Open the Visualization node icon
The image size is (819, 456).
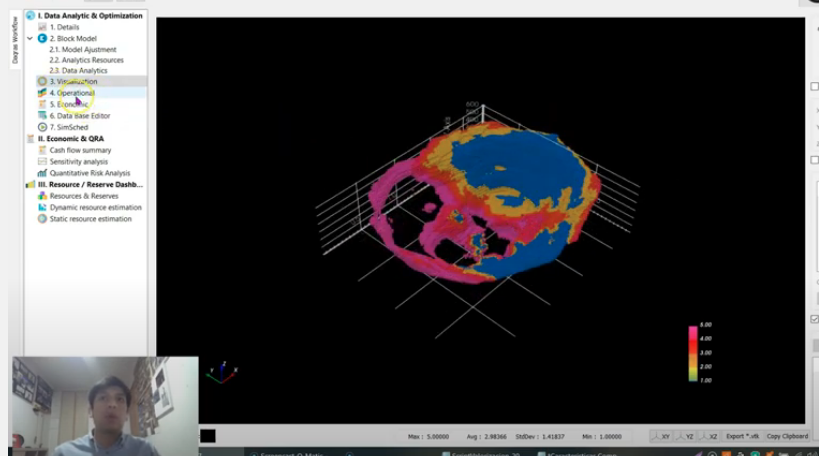pyautogui.click(x=42, y=82)
